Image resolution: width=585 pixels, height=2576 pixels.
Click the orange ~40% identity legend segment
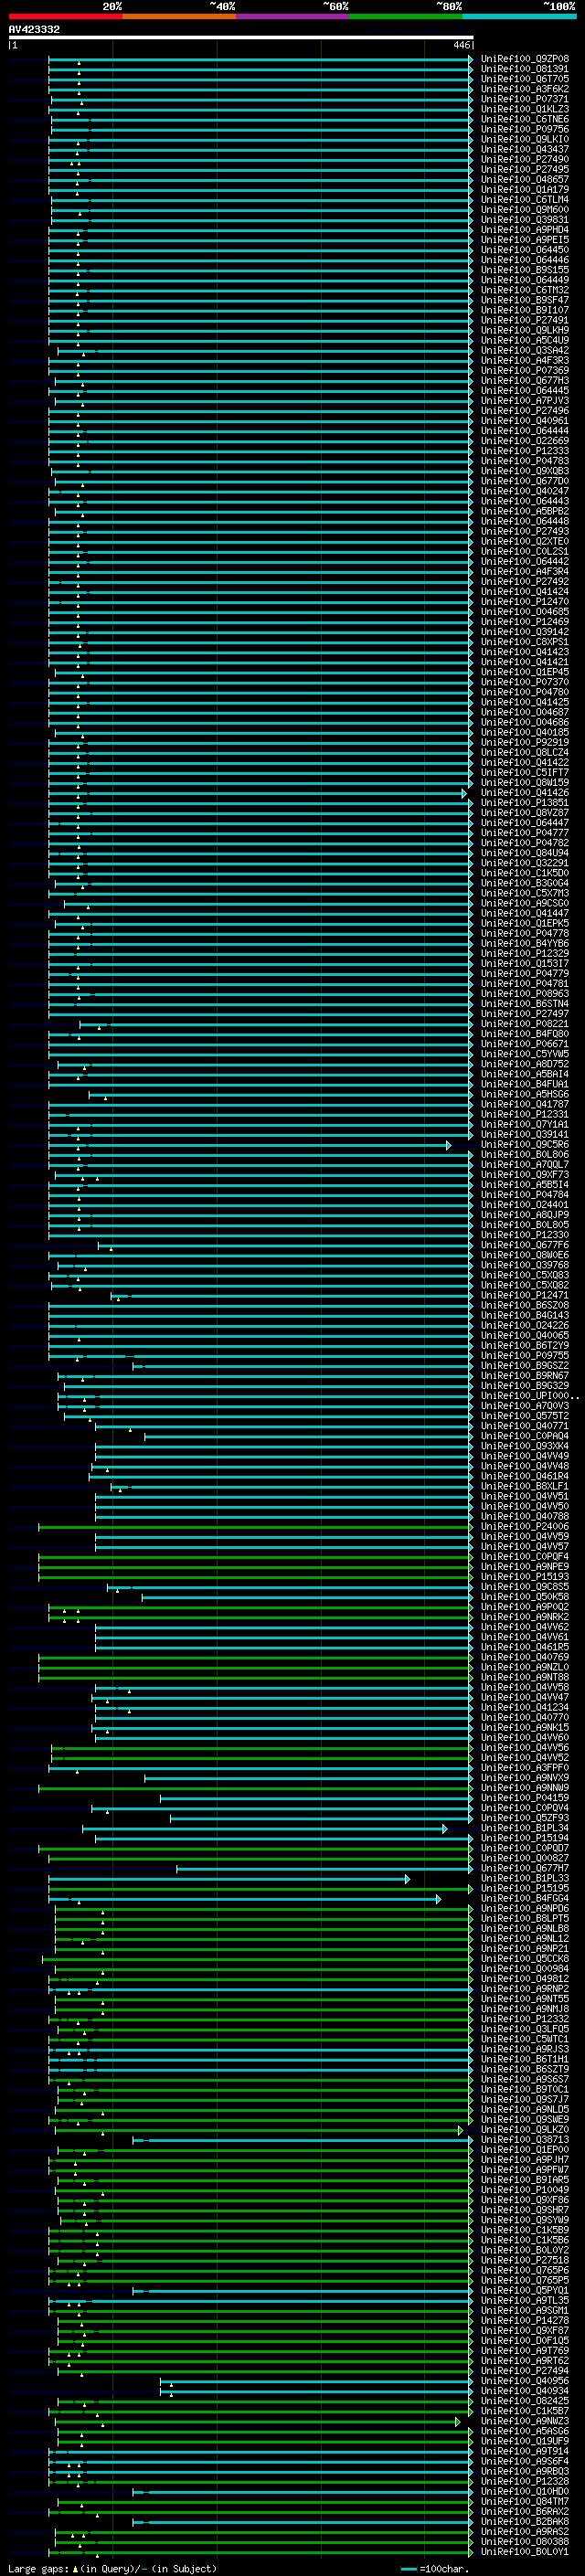179,16
